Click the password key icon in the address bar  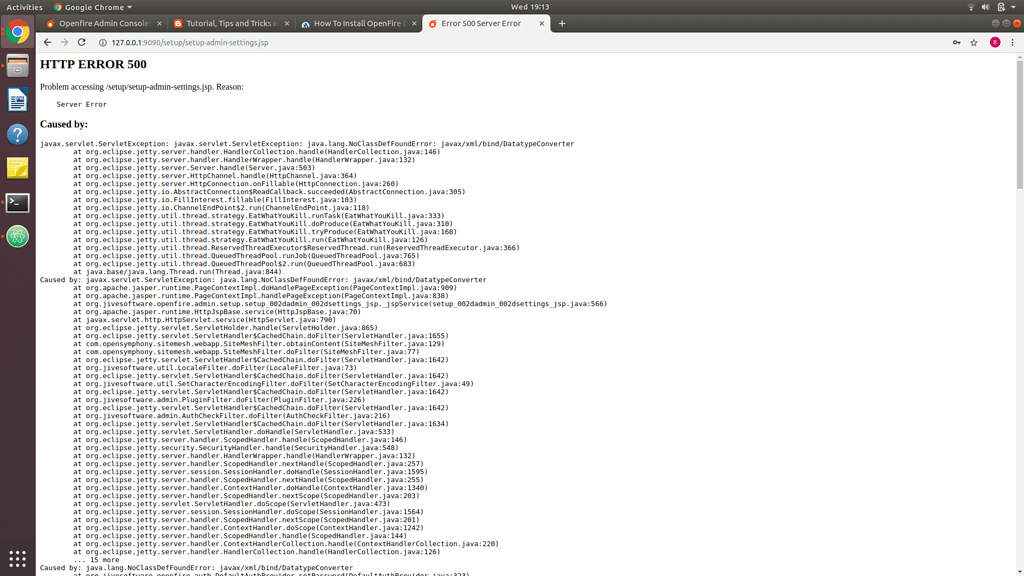point(957,42)
